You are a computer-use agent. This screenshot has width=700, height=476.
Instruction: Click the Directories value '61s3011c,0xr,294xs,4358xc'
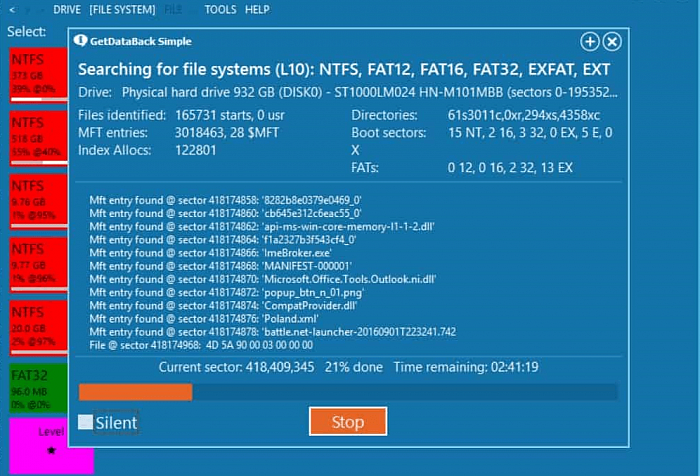point(524,115)
